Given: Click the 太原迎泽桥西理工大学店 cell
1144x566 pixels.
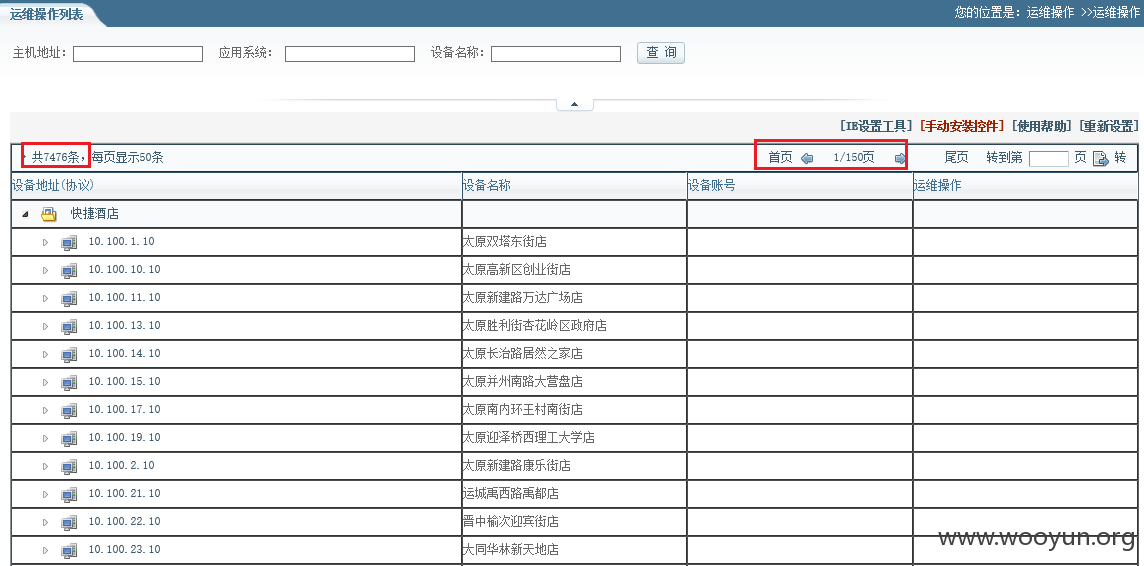Looking at the screenshot, I should [x=574, y=438].
